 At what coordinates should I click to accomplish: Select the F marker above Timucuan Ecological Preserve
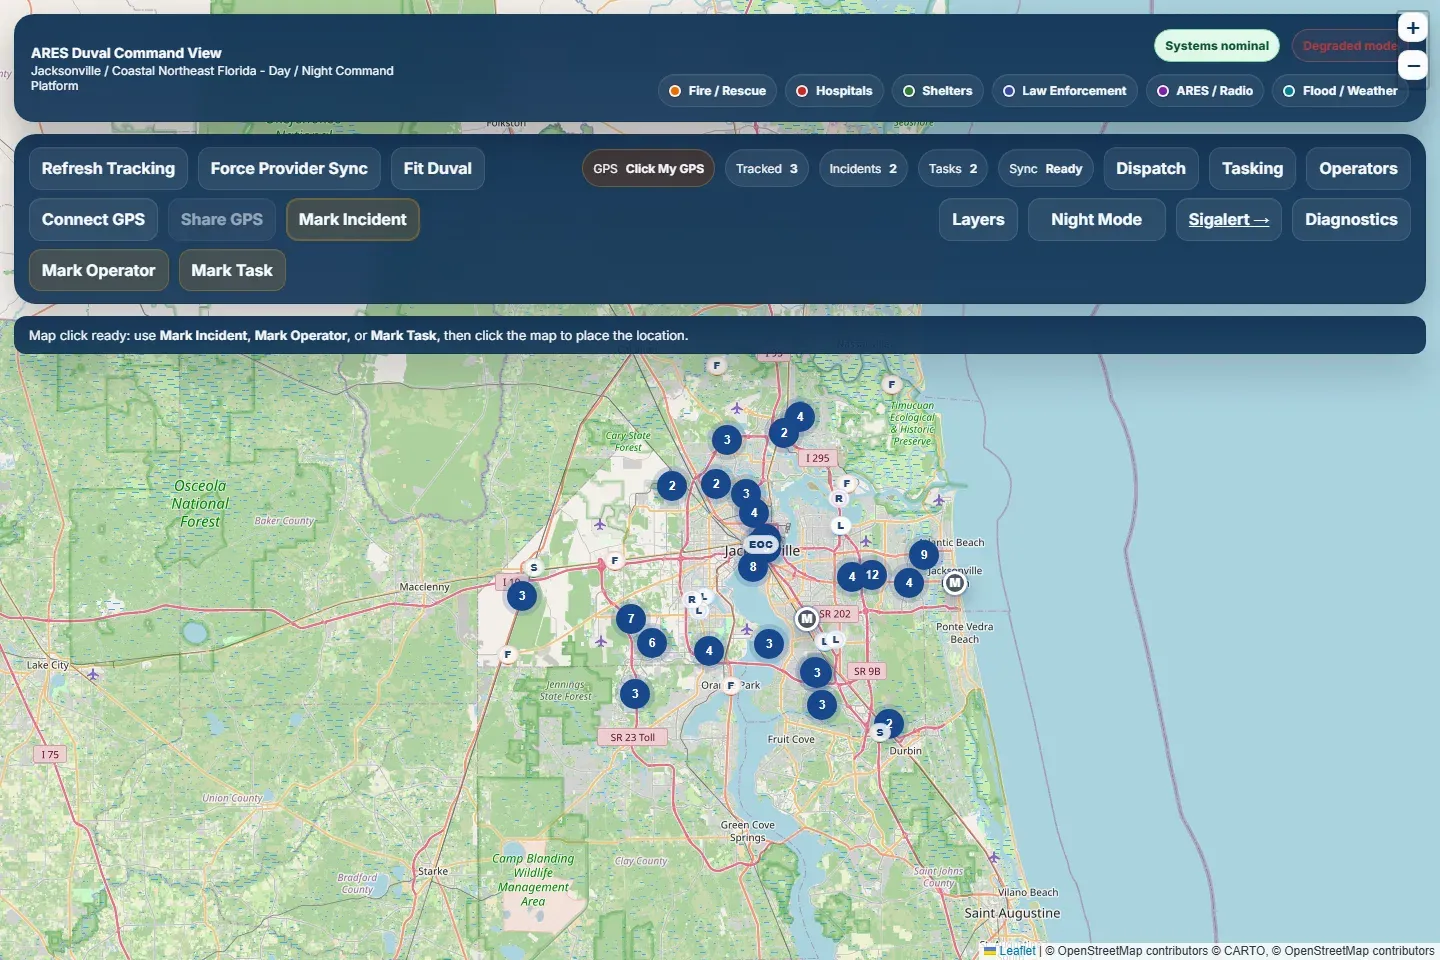pyautogui.click(x=892, y=384)
